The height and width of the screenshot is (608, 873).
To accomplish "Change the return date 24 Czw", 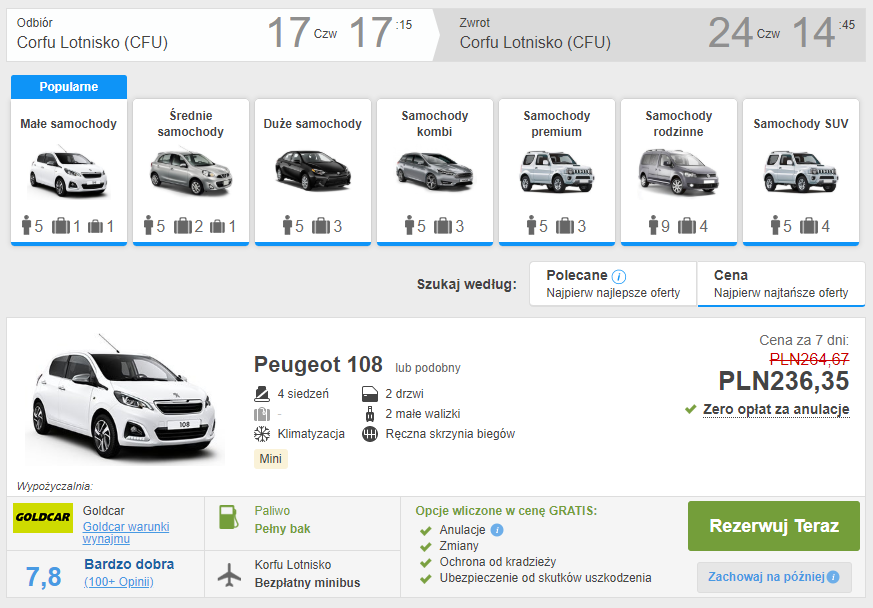I will [744, 33].
